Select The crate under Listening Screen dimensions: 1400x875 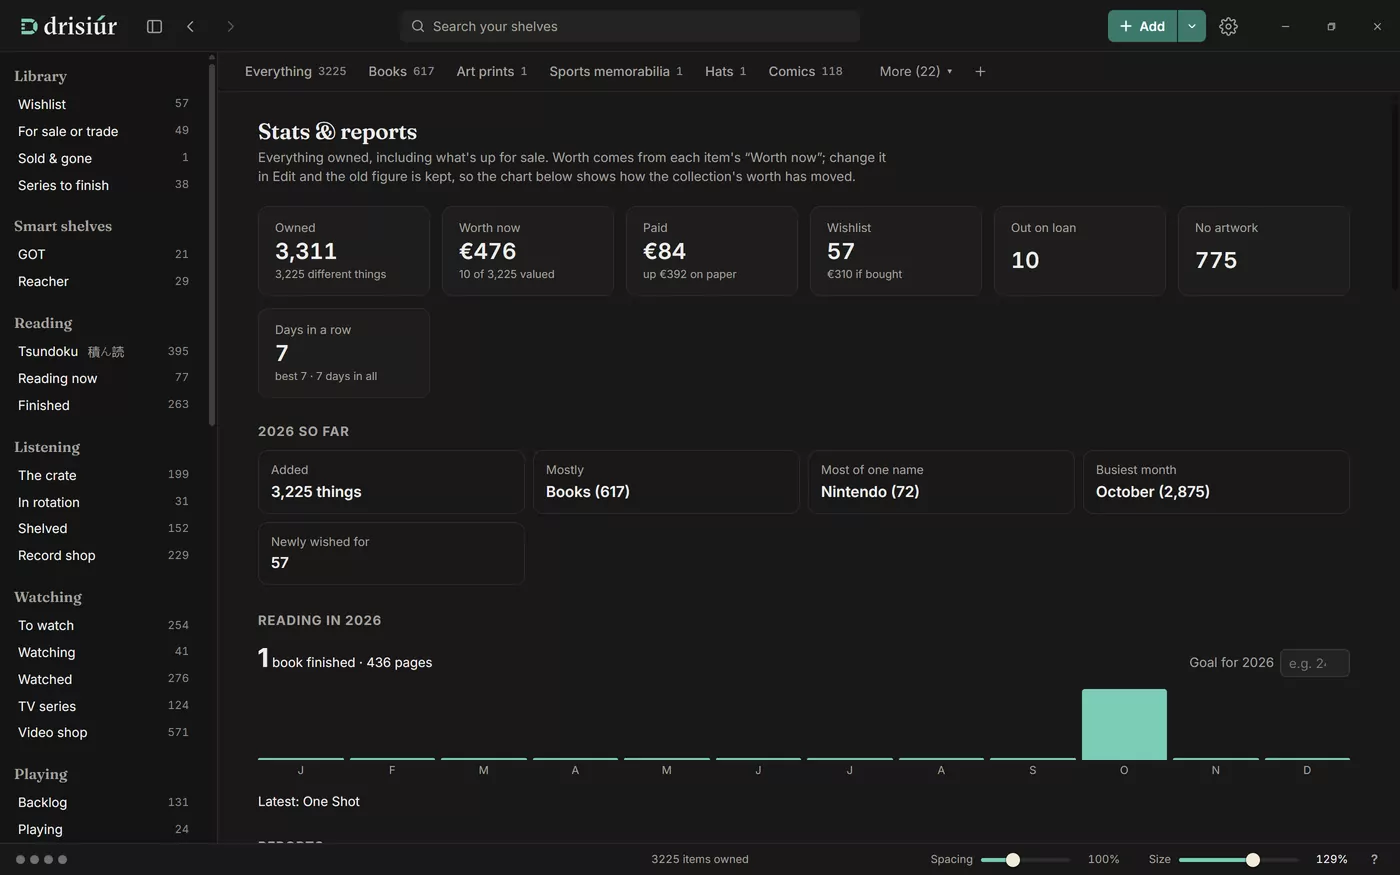(103, 475)
